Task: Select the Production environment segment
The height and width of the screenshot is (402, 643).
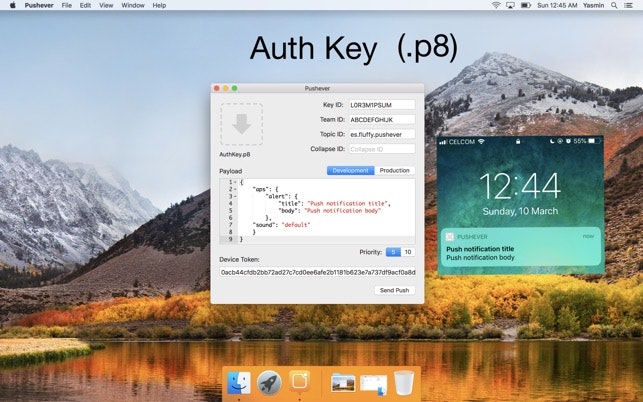Action: pos(394,170)
